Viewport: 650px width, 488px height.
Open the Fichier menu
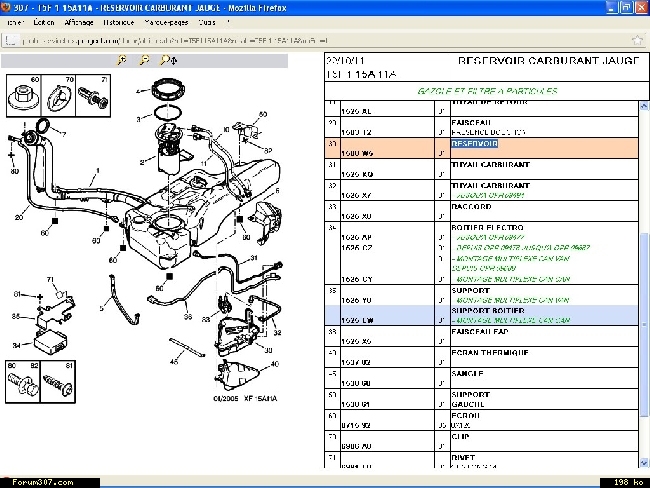[x=15, y=22]
